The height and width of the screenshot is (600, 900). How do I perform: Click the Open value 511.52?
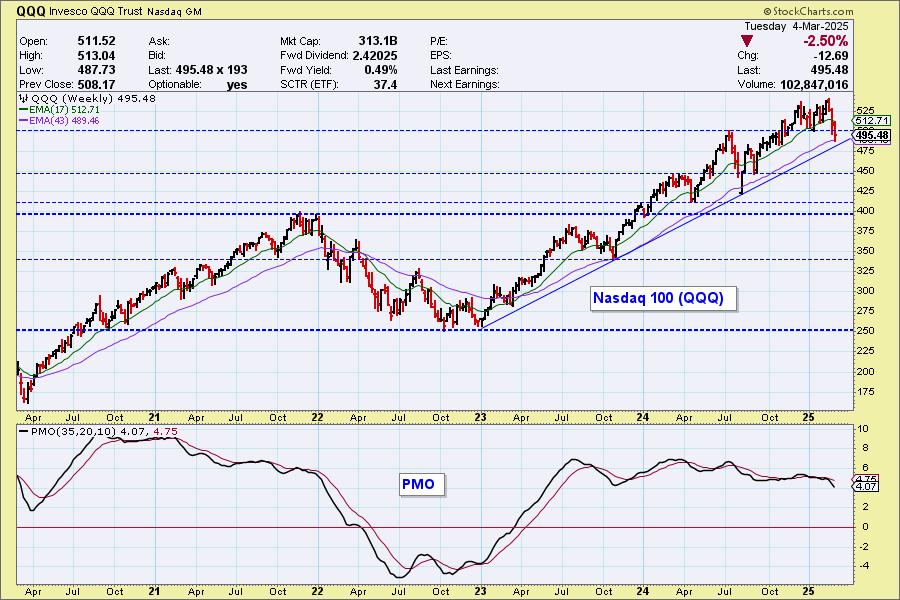pos(96,41)
